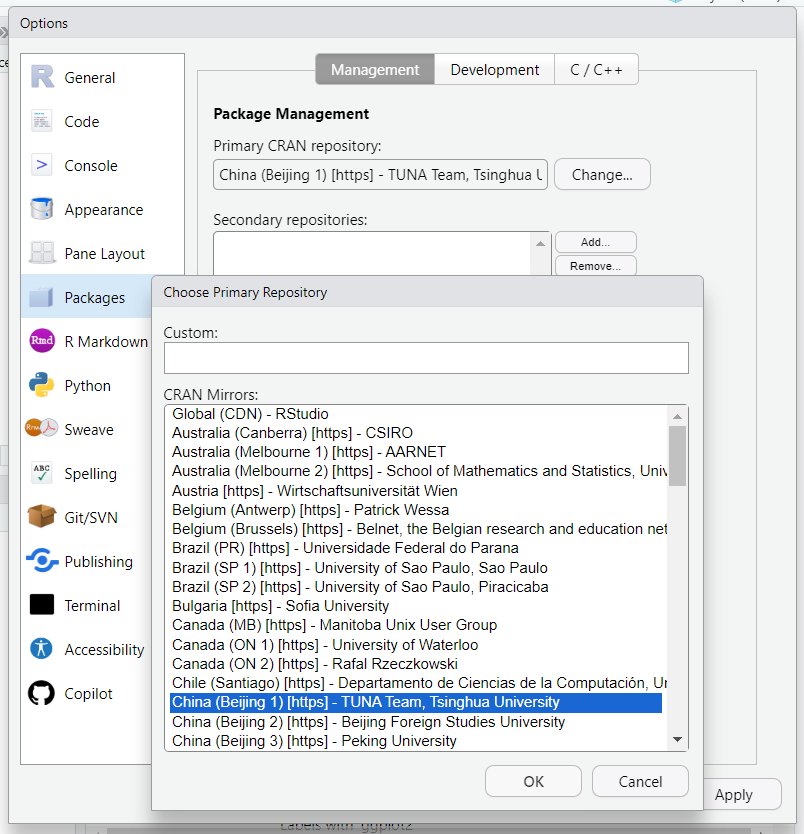
Task: Select Global (CDN) - RStudio mirror
Action: tap(250, 414)
